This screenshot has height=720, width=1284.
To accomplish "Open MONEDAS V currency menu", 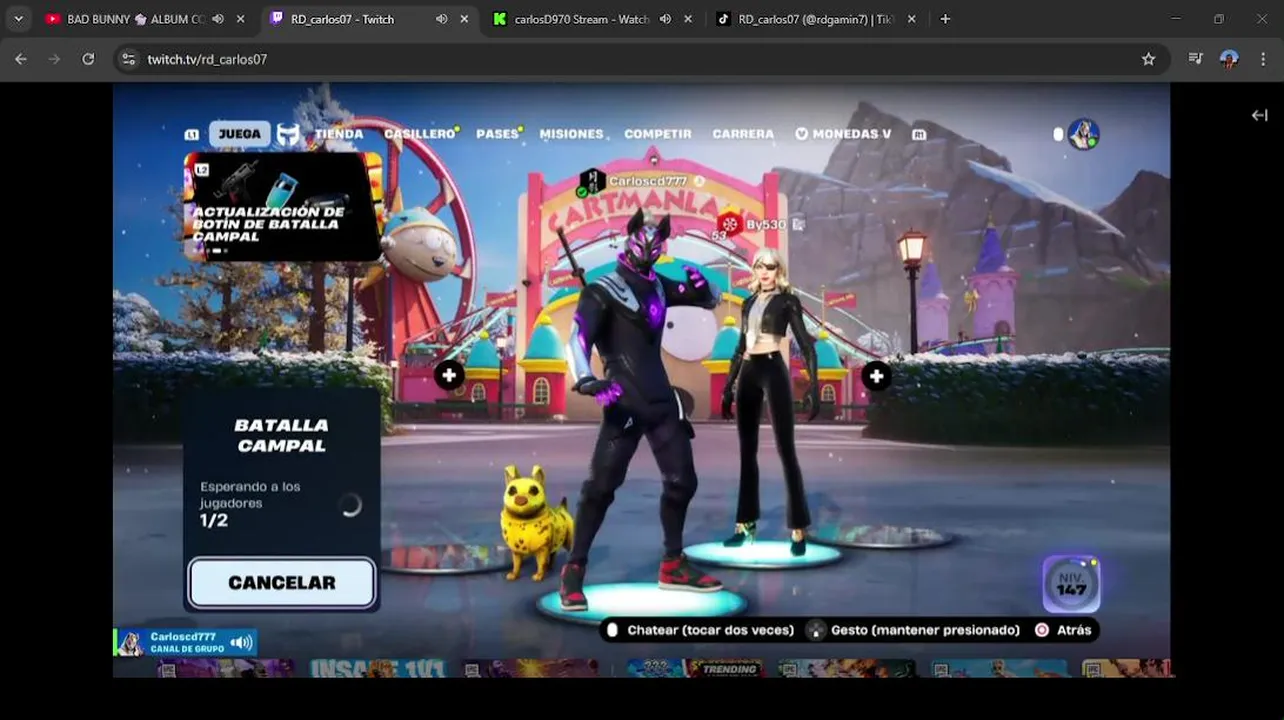I will pyautogui.click(x=843, y=134).
